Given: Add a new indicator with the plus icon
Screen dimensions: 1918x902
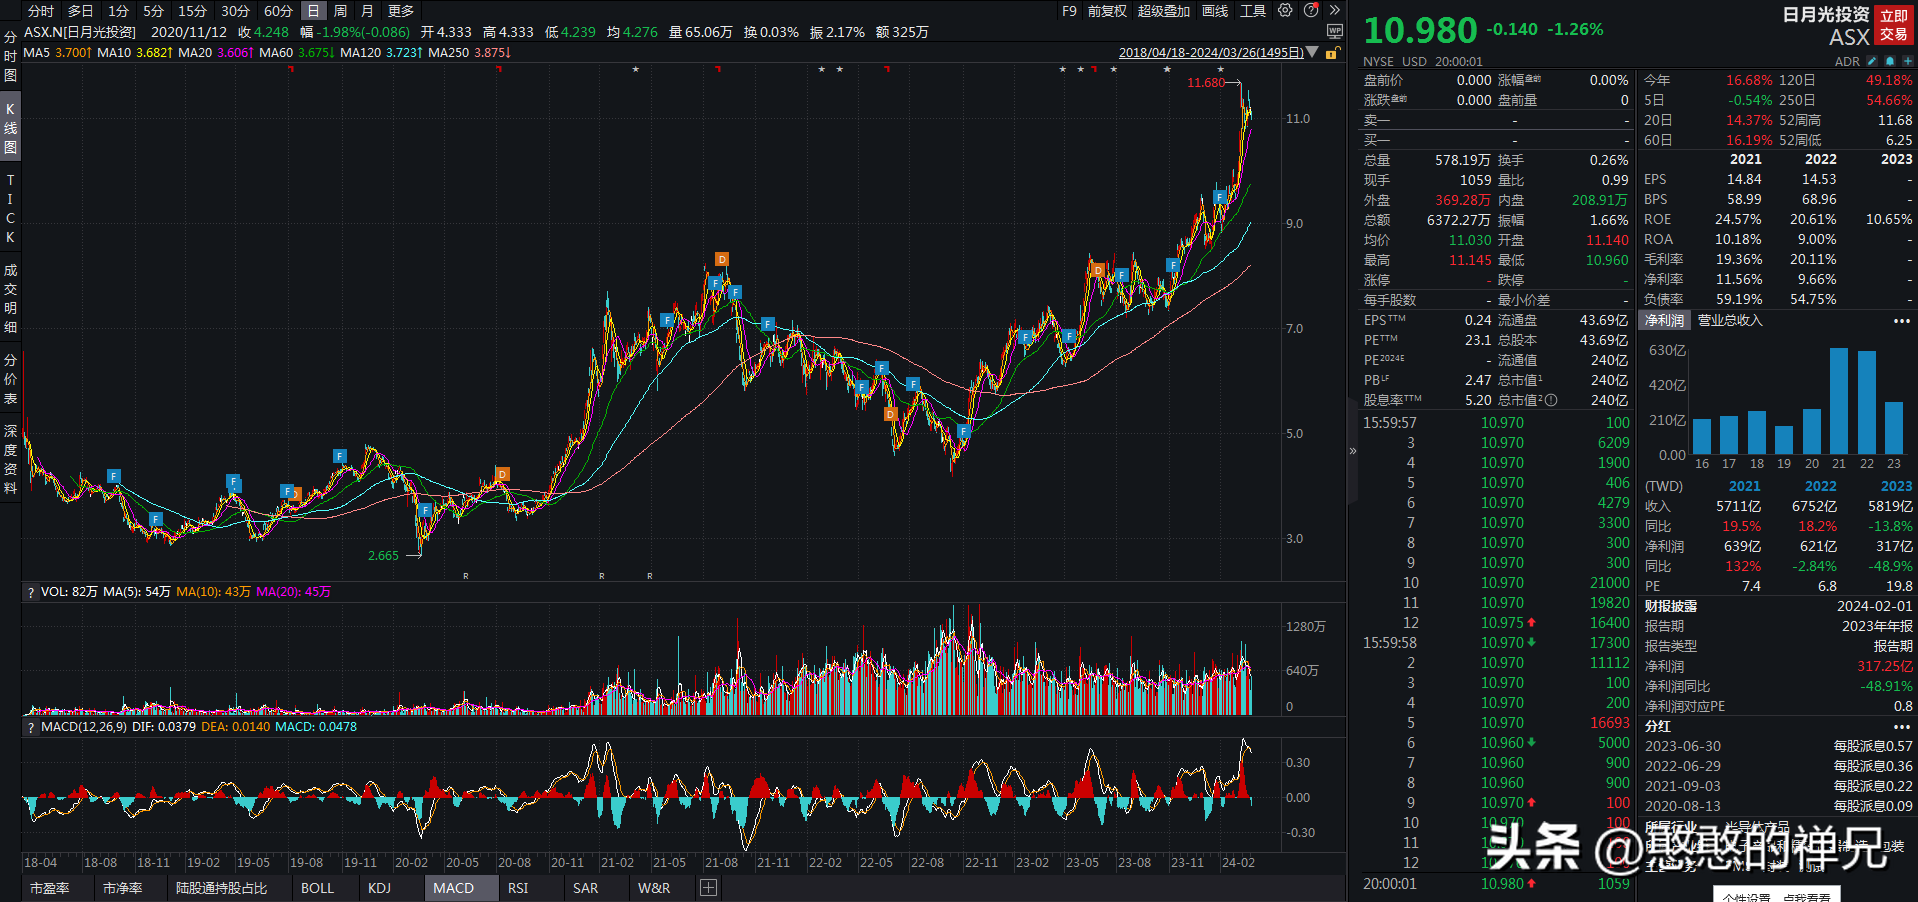Looking at the screenshot, I should tap(708, 888).
